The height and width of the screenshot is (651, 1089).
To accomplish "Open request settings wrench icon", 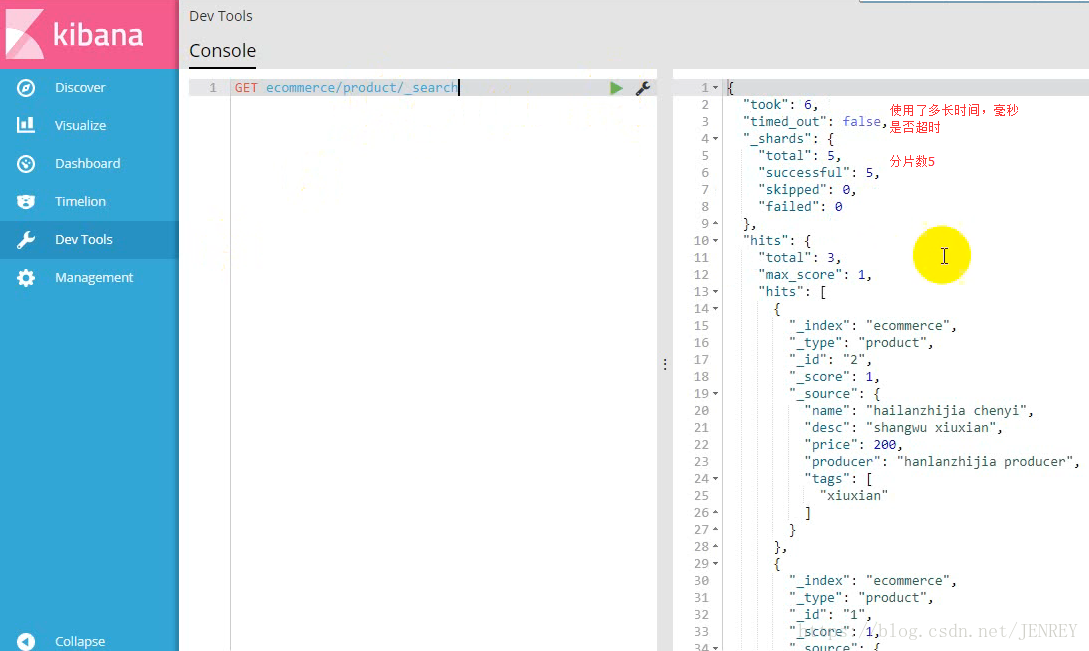I will click(643, 88).
